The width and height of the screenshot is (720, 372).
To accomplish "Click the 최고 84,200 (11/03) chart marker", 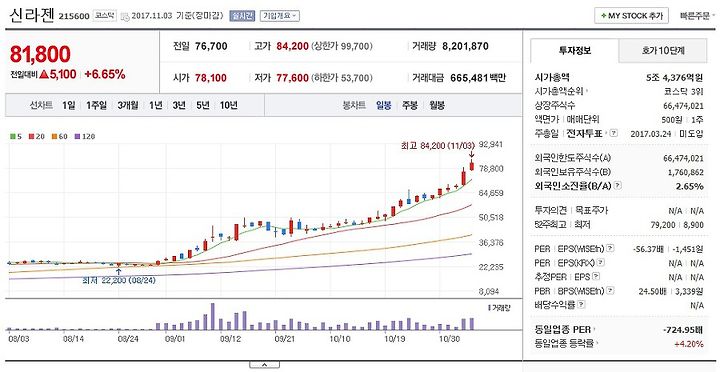I will [437, 146].
